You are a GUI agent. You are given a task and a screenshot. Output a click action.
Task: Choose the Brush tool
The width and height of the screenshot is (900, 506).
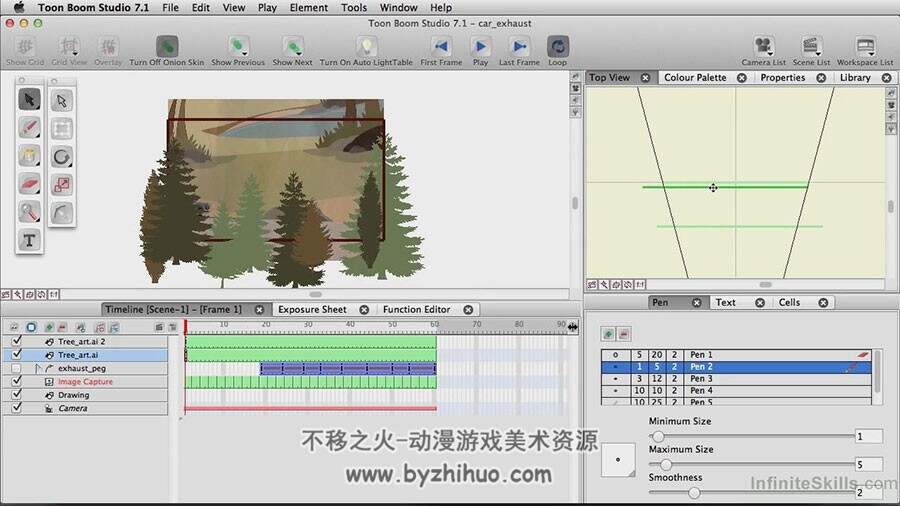(x=29, y=127)
